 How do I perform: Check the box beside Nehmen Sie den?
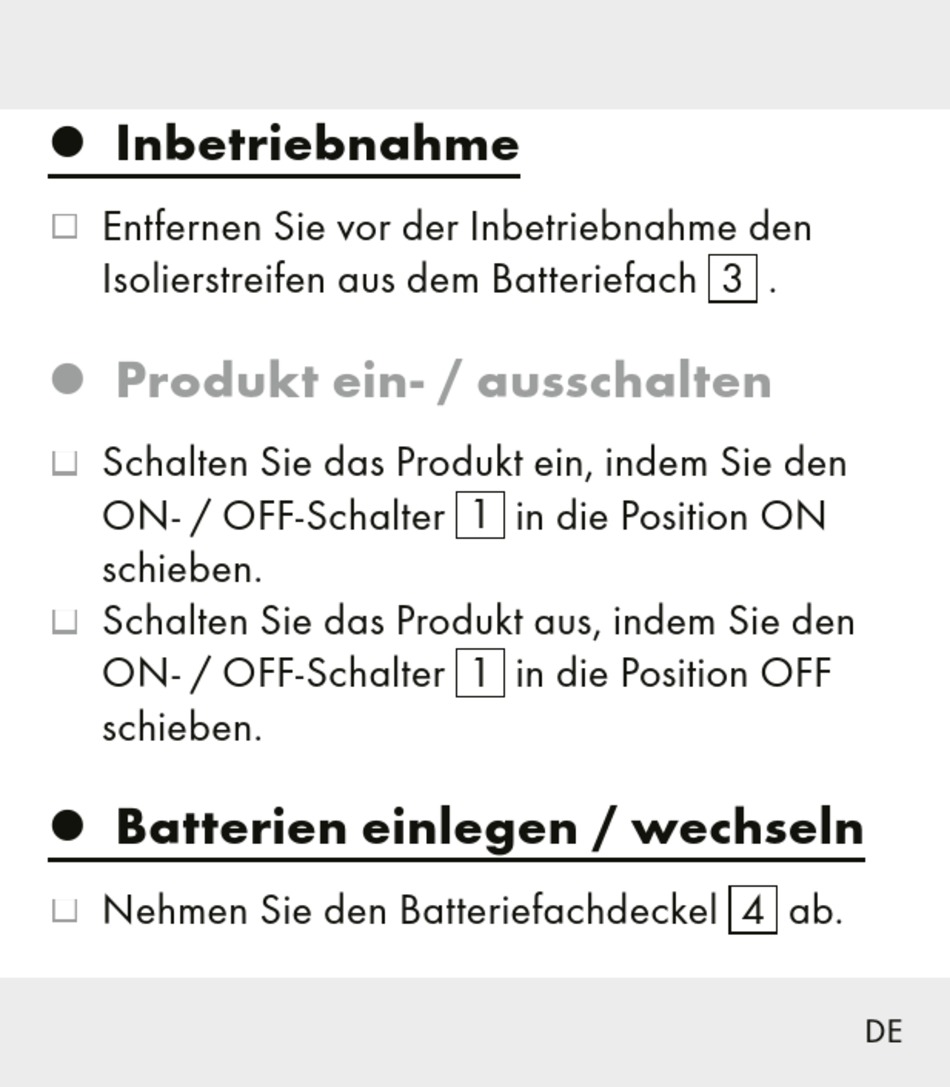(64, 910)
